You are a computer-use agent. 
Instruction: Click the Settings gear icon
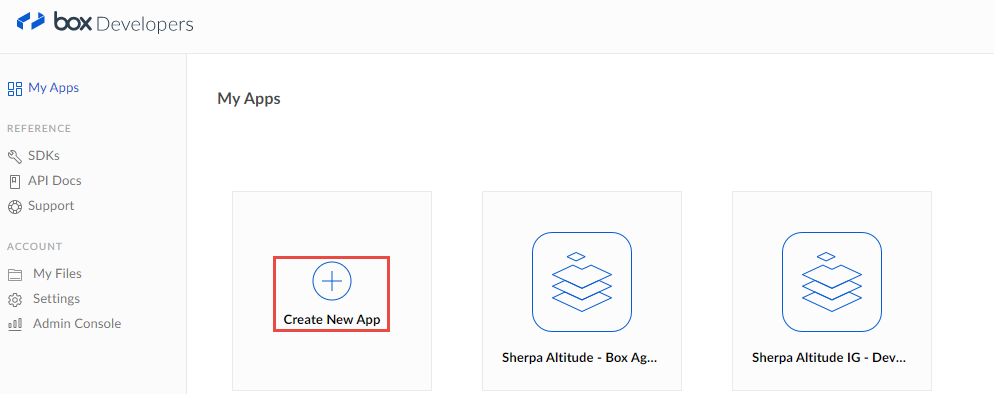15,299
